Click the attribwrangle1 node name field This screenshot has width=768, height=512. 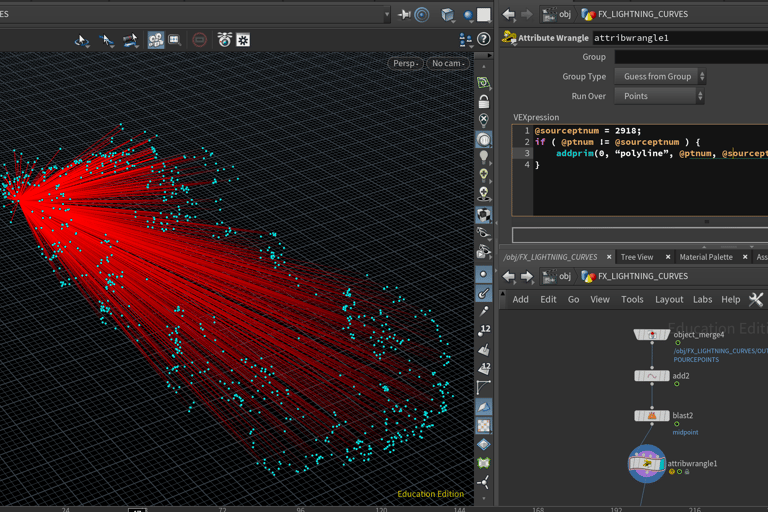(680, 38)
